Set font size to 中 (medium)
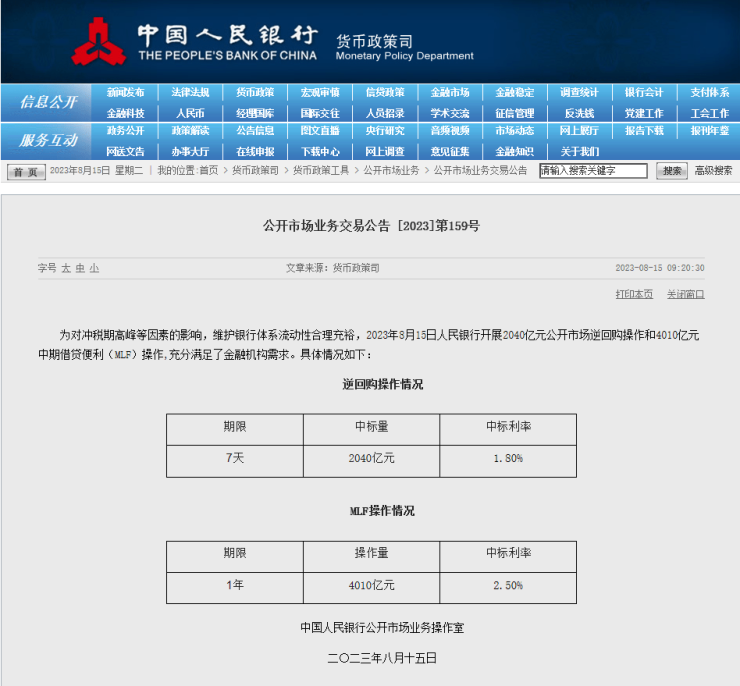The height and width of the screenshot is (686, 740). coord(80,268)
